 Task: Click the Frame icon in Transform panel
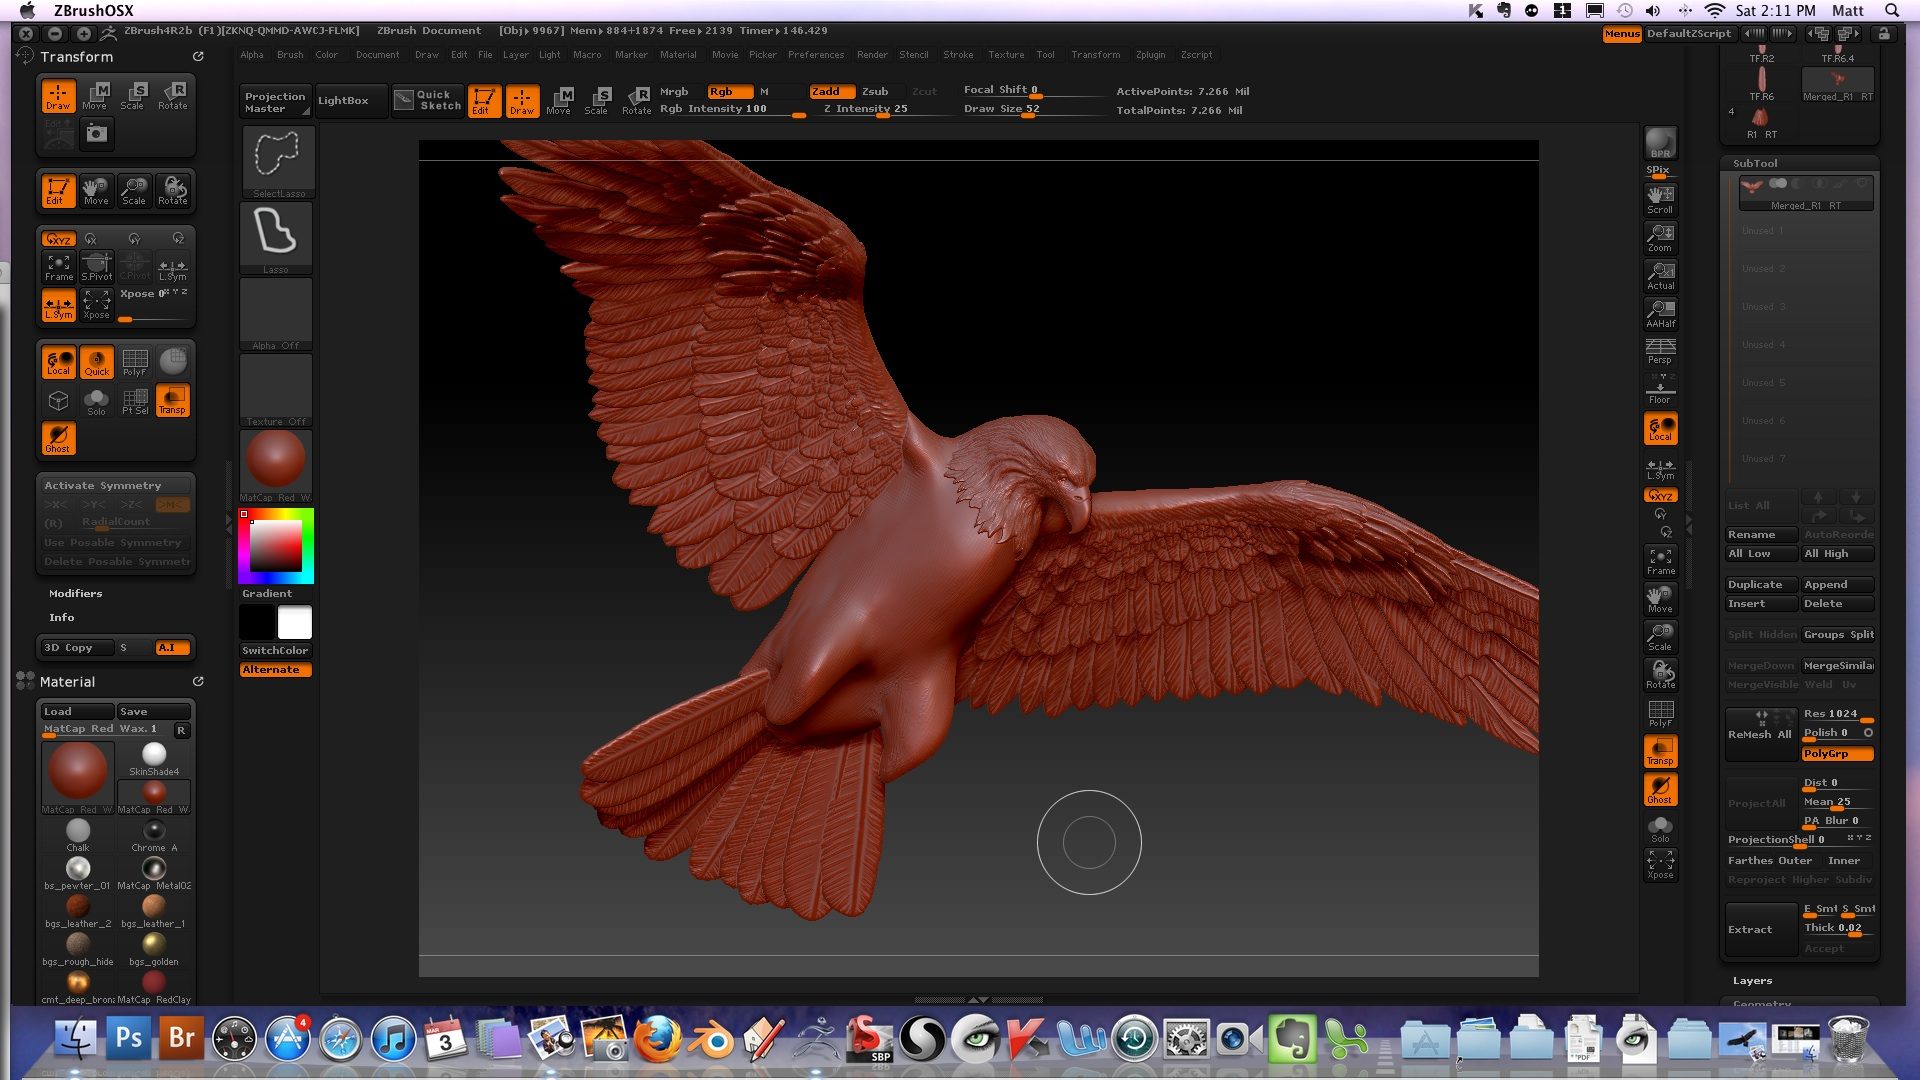(x=58, y=267)
